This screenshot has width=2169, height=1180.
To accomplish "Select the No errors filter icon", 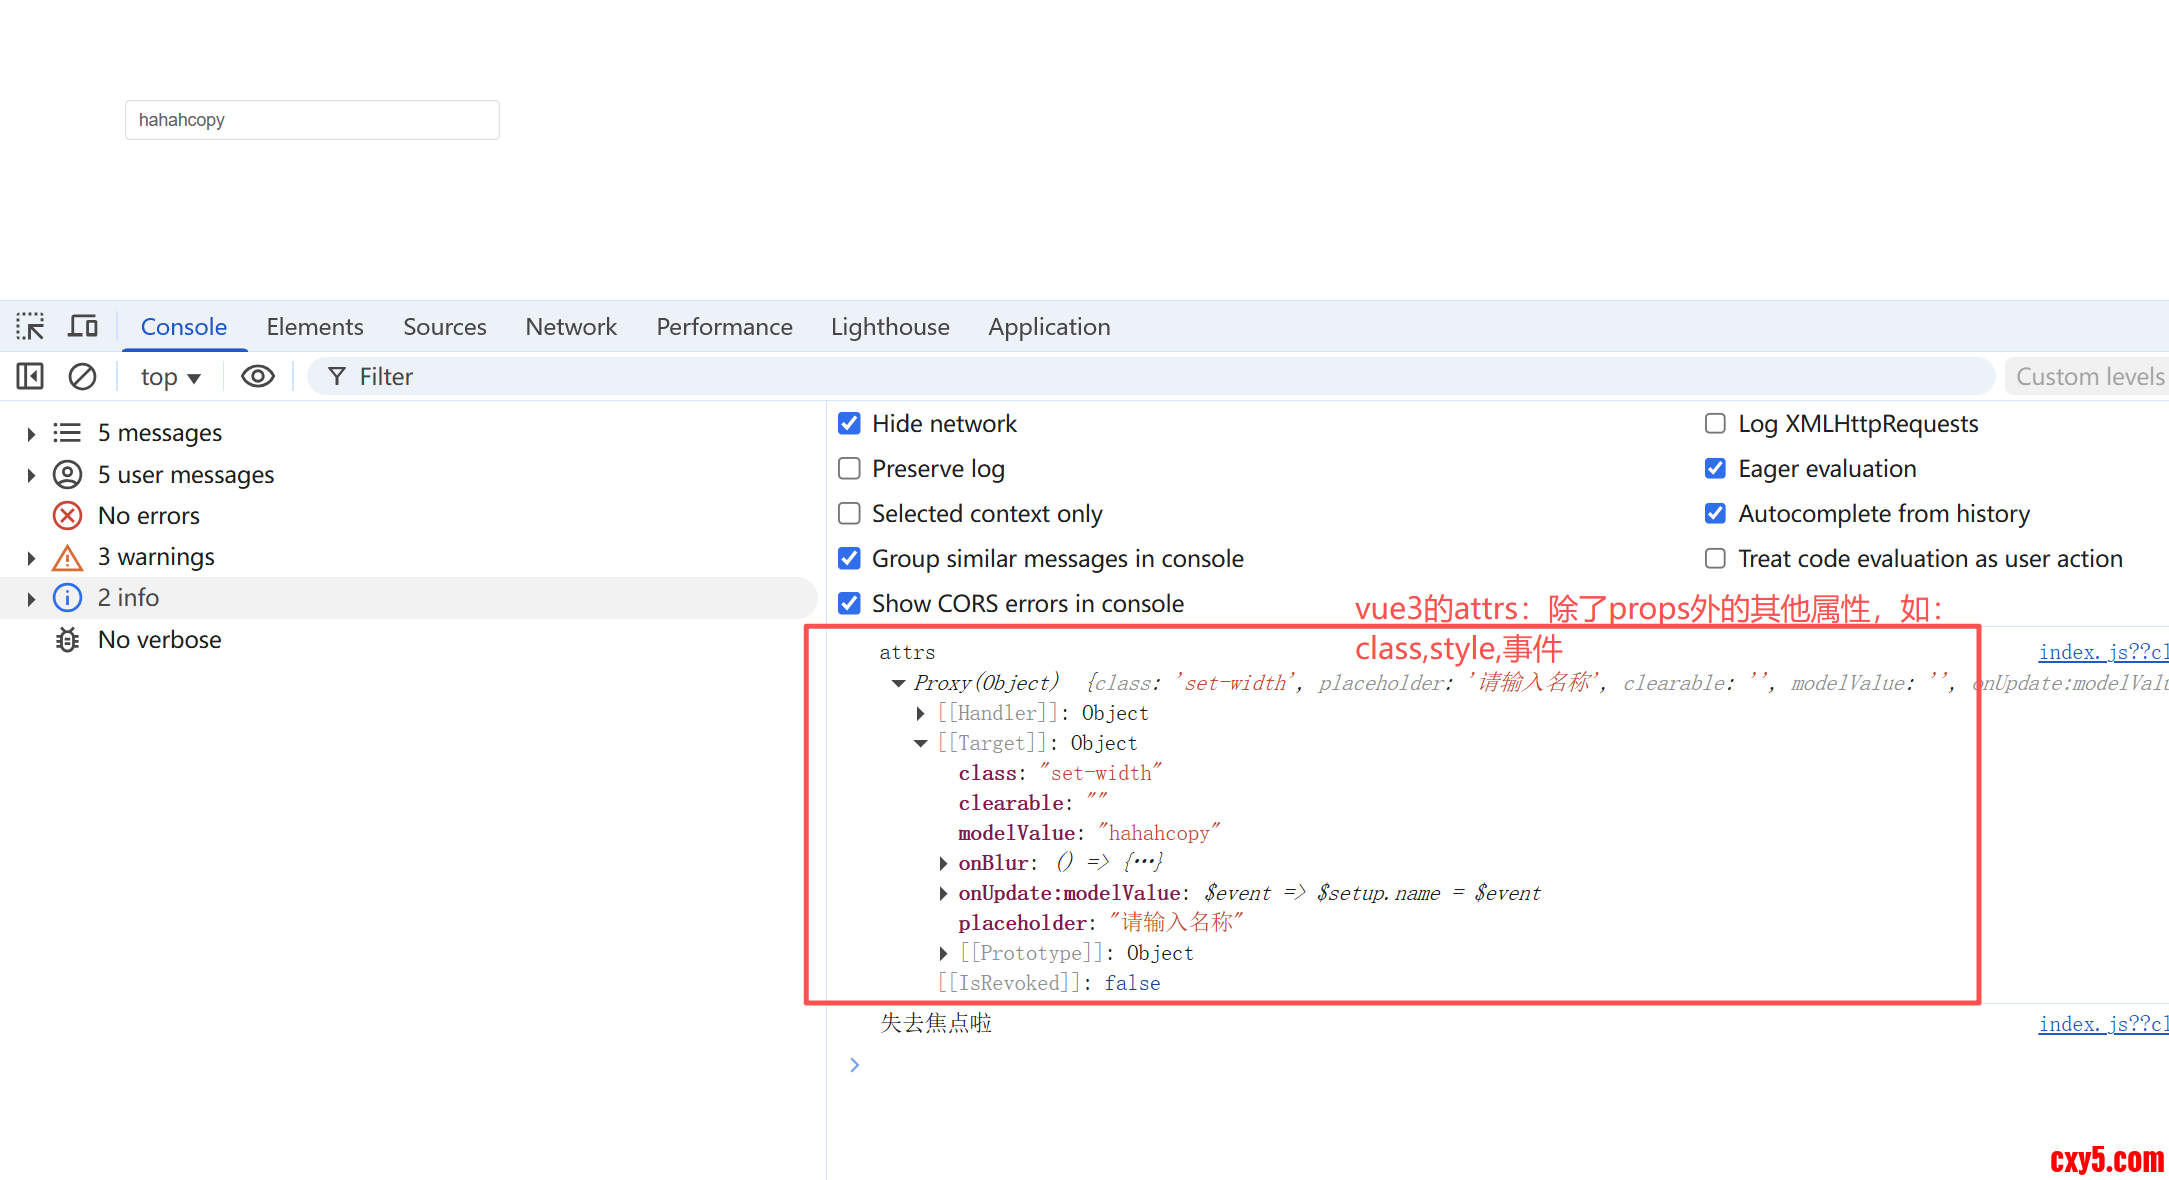I will click(67, 516).
